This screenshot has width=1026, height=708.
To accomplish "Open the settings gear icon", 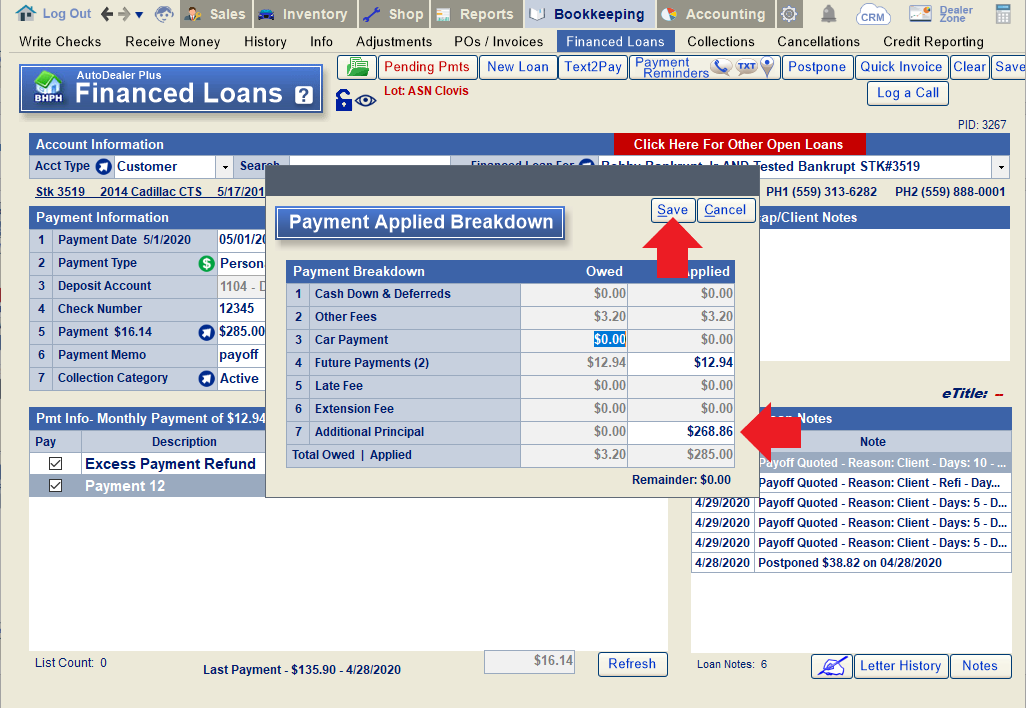I will pyautogui.click(x=789, y=14).
